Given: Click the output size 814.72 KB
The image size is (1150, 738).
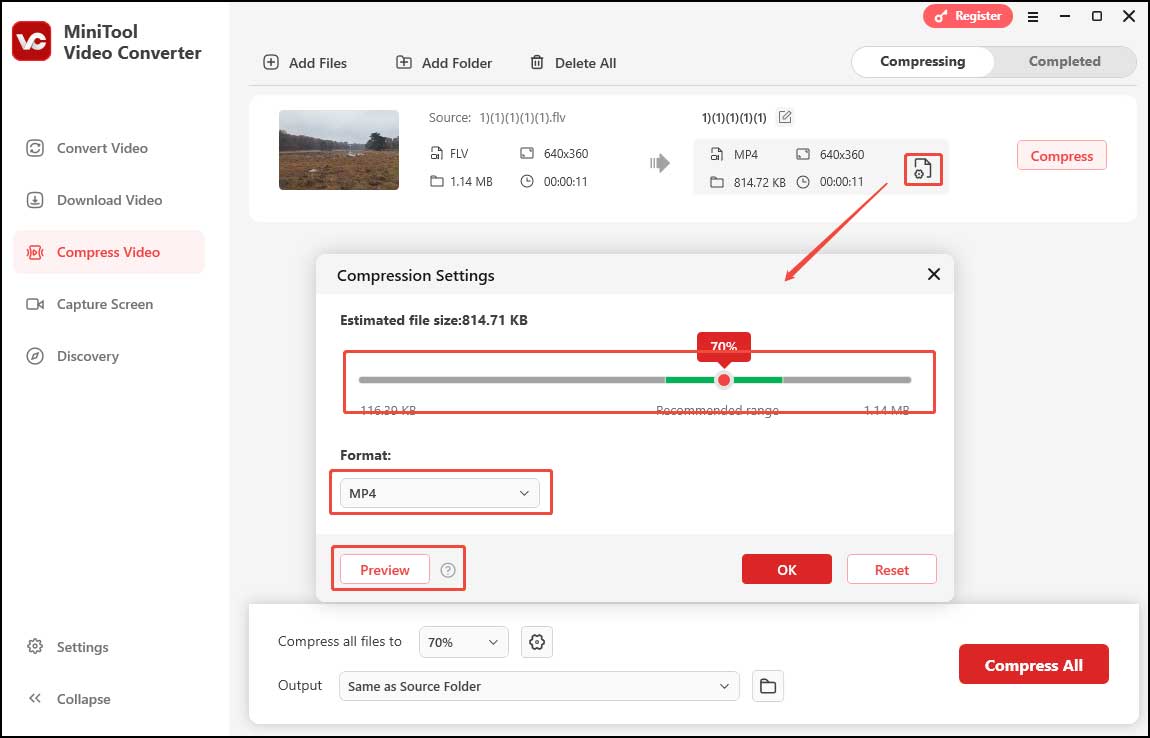Looking at the screenshot, I should point(759,183).
